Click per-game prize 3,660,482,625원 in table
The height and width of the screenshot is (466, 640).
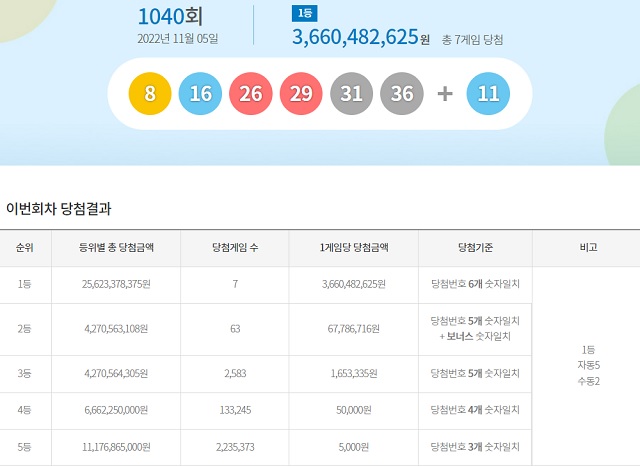(x=354, y=284)
